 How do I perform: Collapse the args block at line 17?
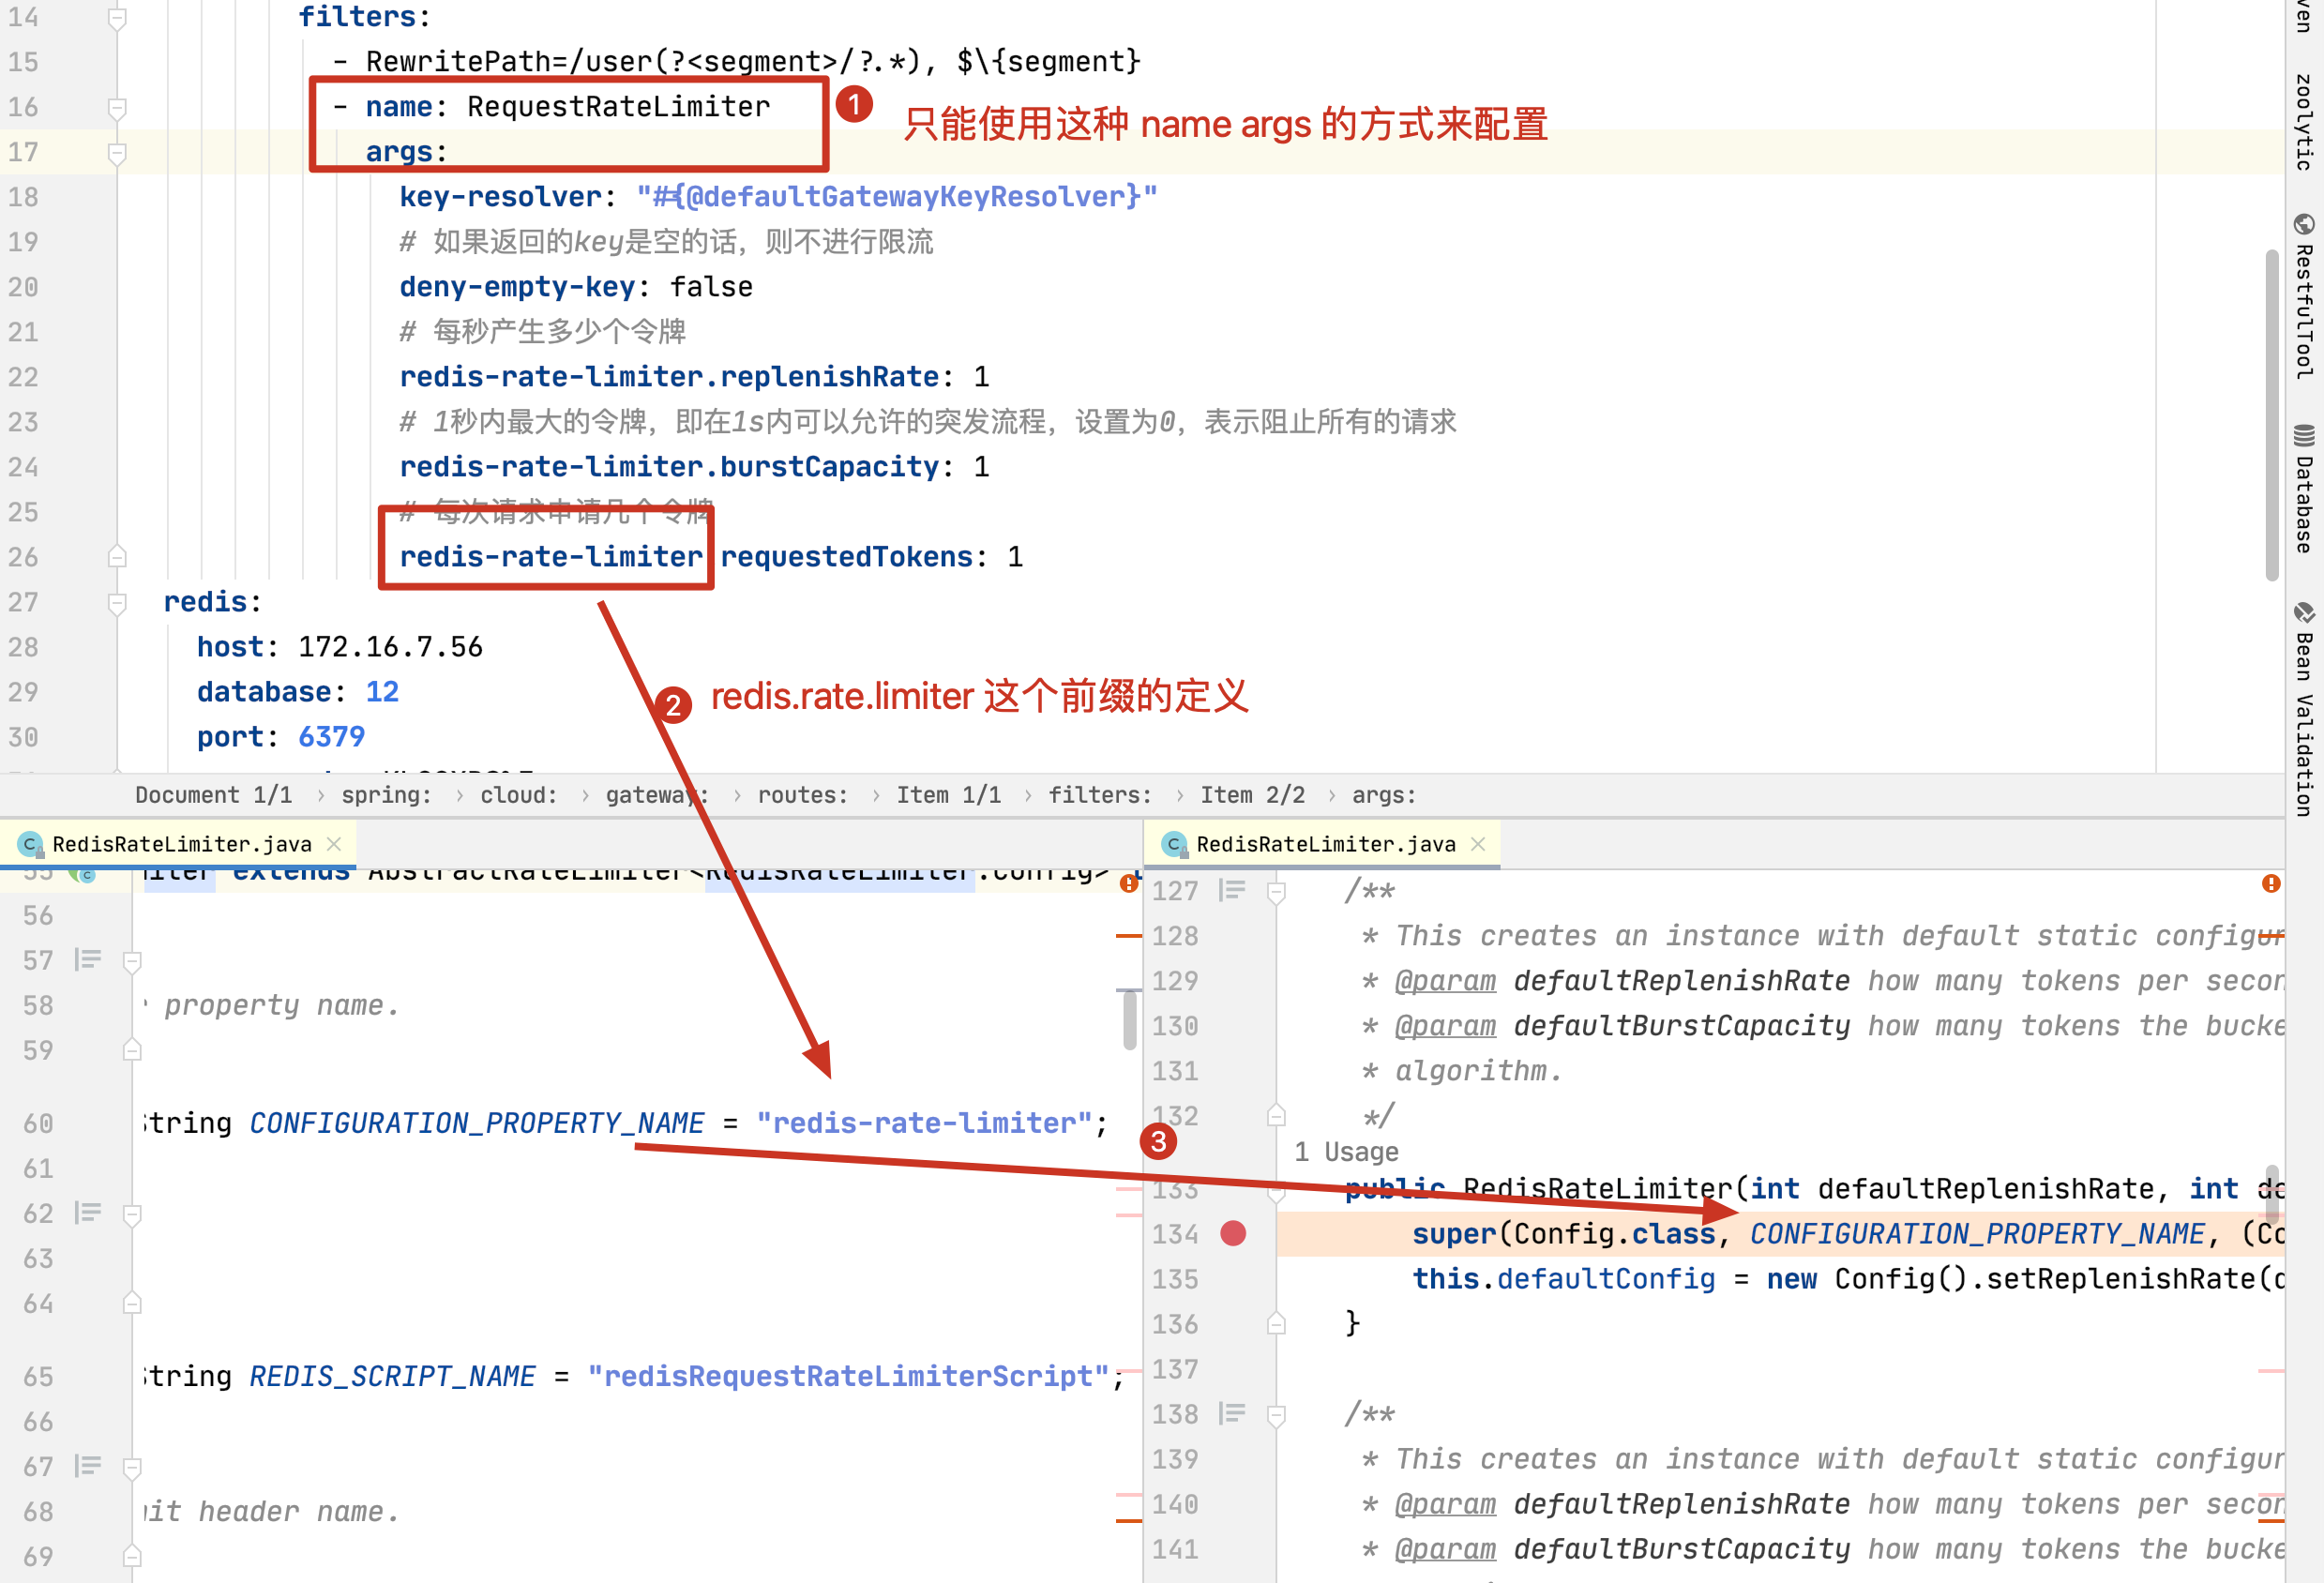(117, 153)
